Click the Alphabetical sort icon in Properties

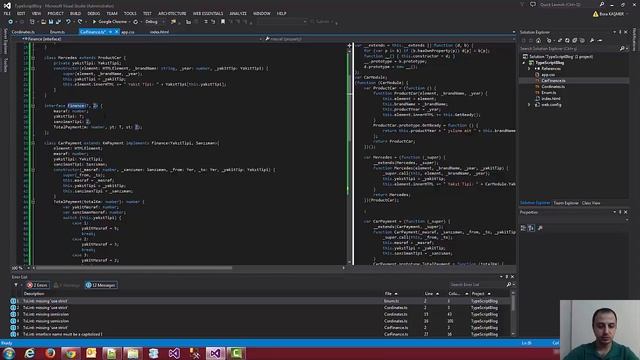531,228
